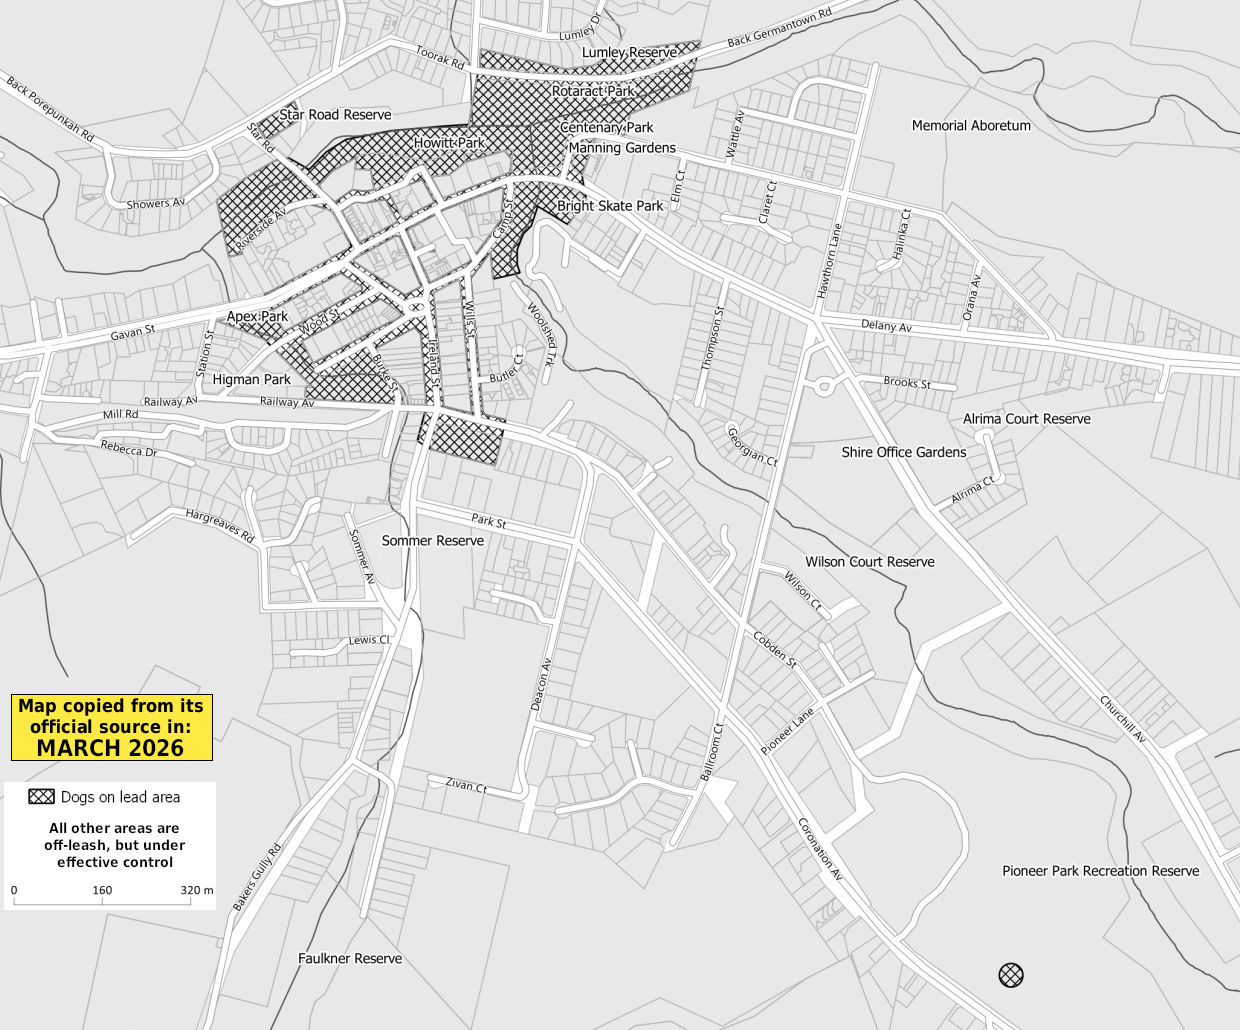This screenshot has width=1240, height=1030.
Task: Select the Alrima Court Reserve label
Action: click(1026, 419)
